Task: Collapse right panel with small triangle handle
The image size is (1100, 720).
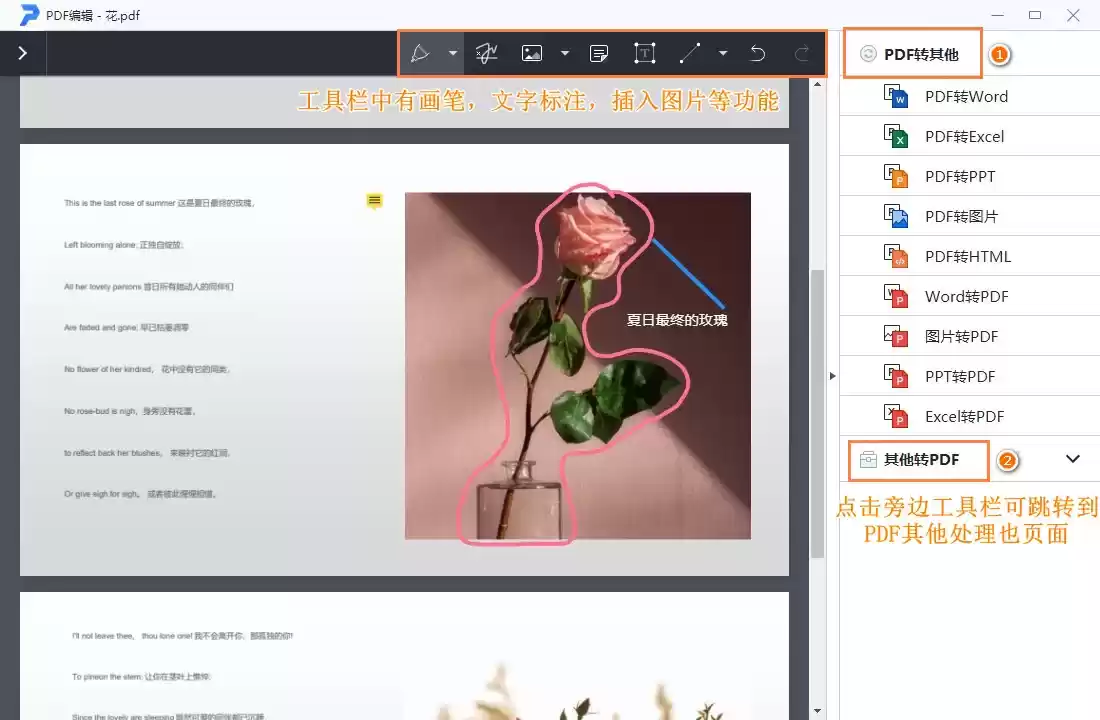Action: pos(832,376)
